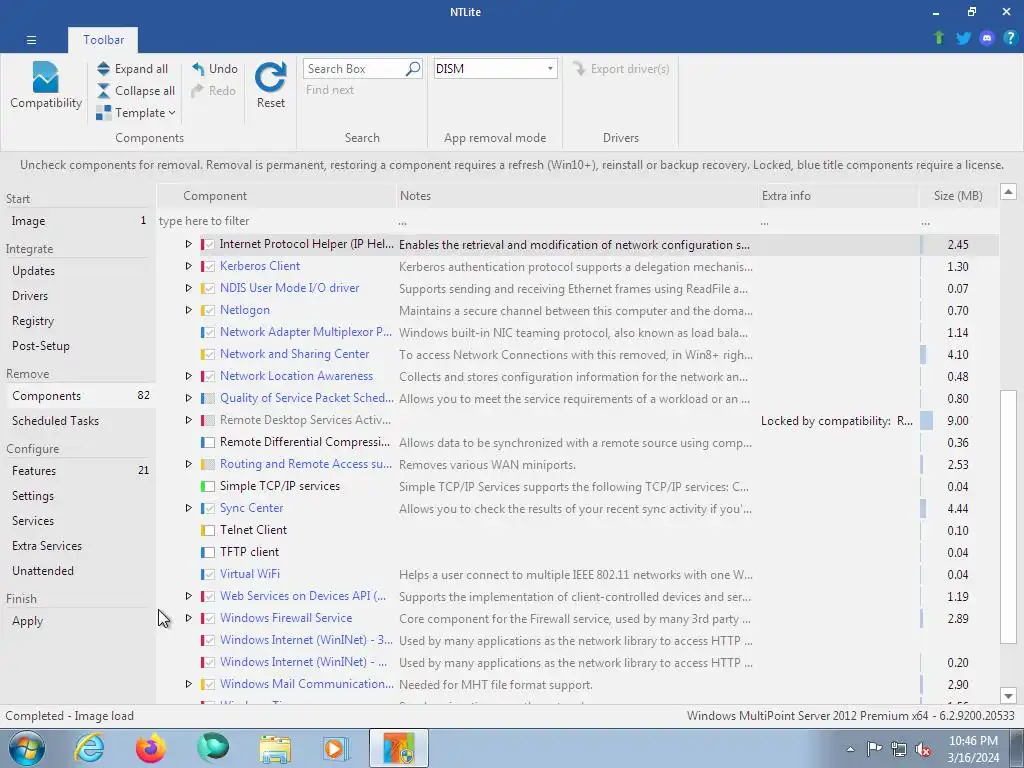Click the Expand all icon
The height and width of the screenshot is (768, 1024).
(103, 69)
